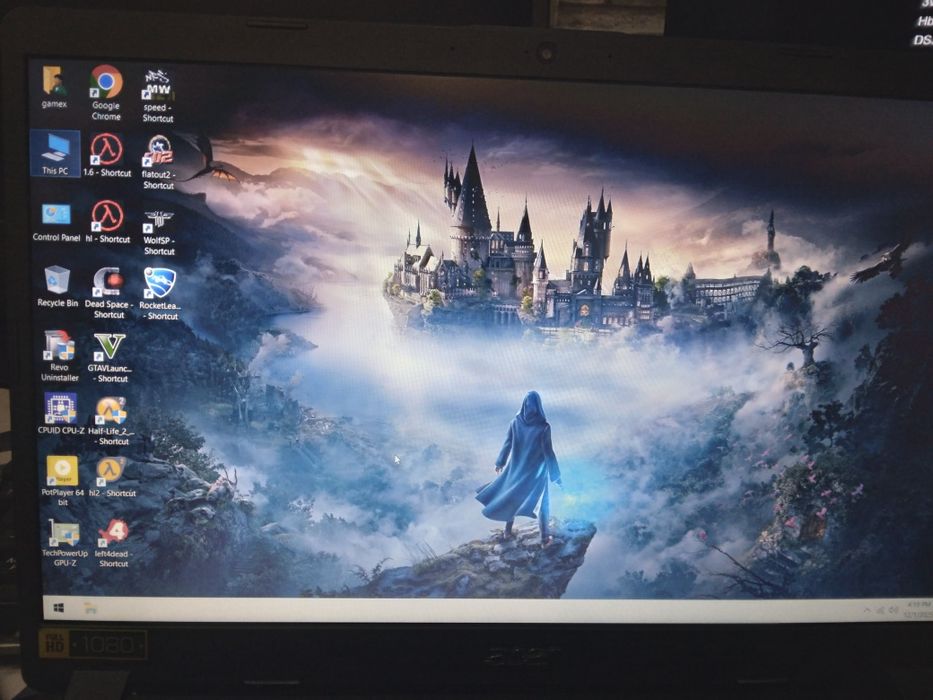Open the taskbar clock and date

(917, 610)
